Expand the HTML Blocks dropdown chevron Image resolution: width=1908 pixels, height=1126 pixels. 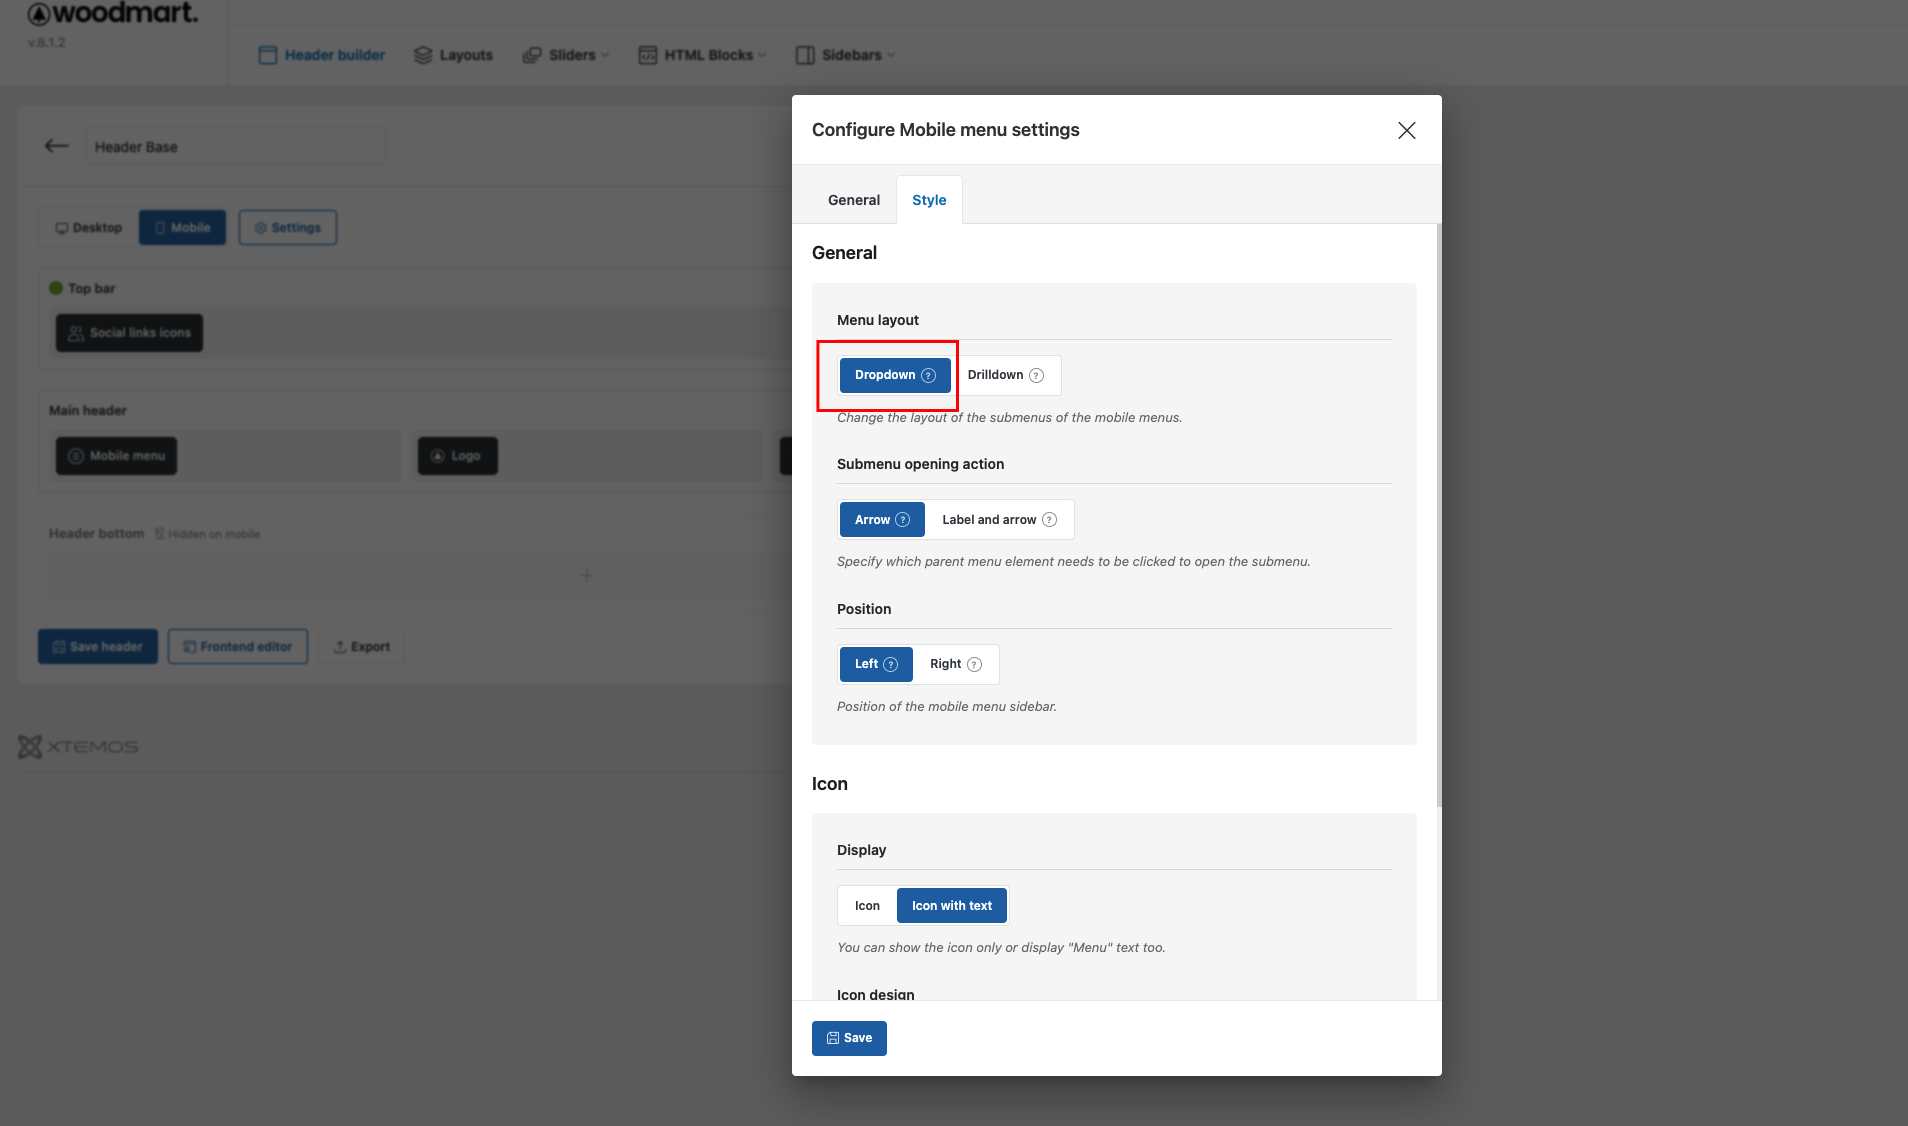coord(762,55)
